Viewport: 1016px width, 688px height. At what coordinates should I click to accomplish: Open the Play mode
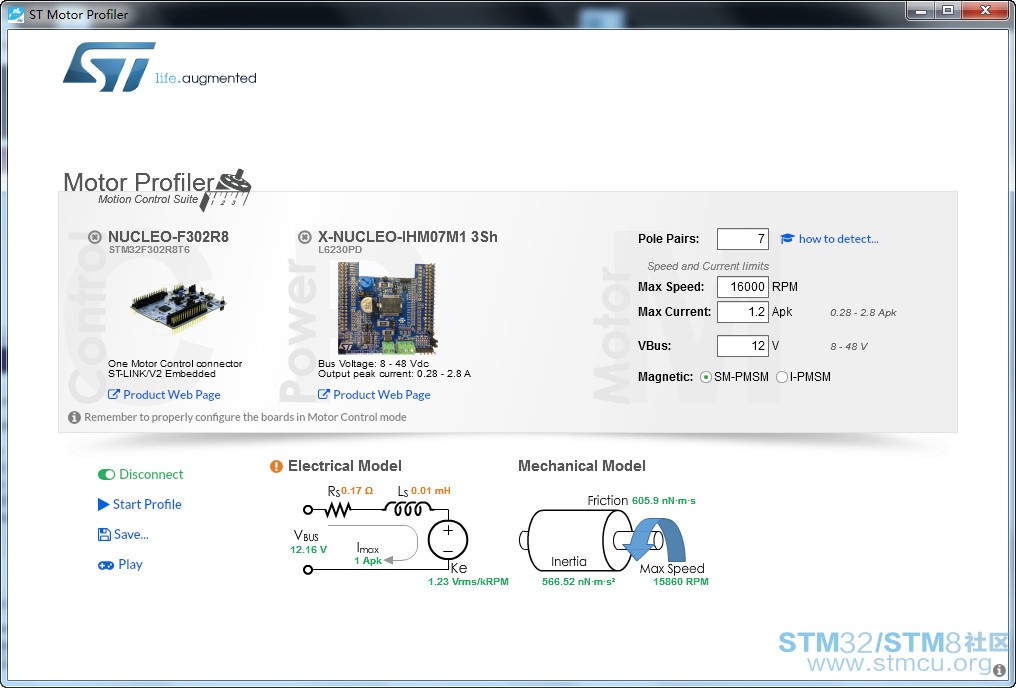tap(120, 564)
